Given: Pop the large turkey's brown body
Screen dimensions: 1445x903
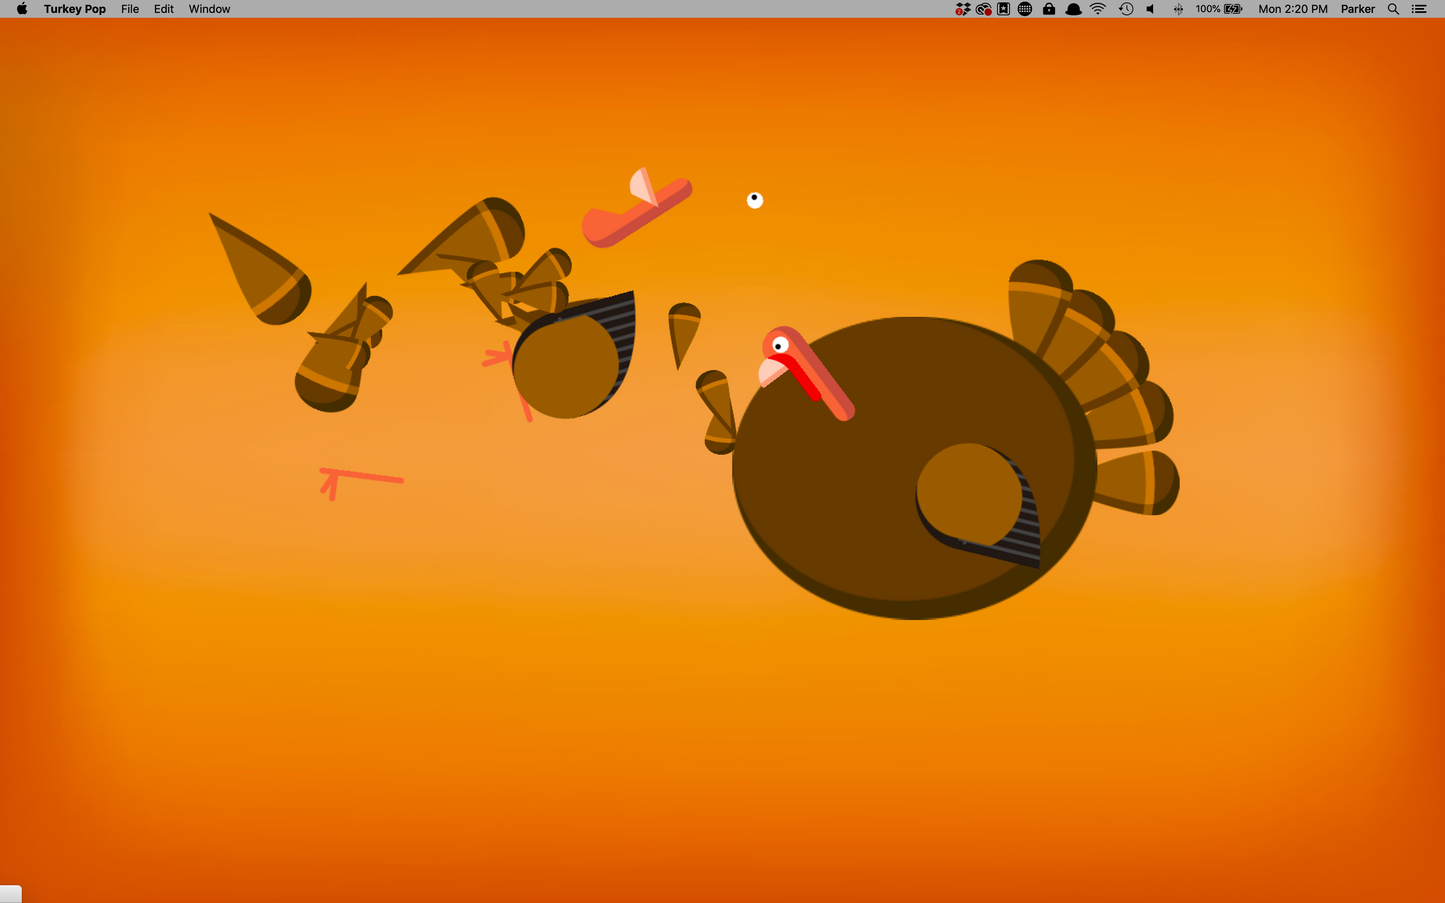Looking at the screenshot, I should (x=840, y=500).
